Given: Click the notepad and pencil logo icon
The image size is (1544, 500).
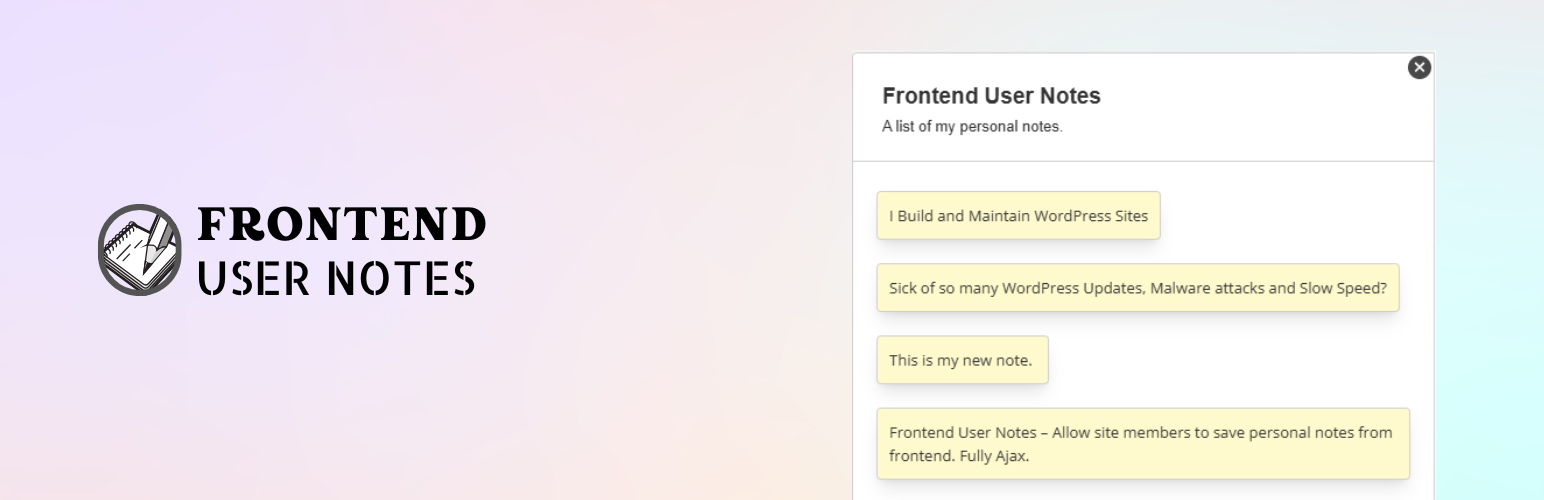Looking at the screenshot, I should [139, 250].
